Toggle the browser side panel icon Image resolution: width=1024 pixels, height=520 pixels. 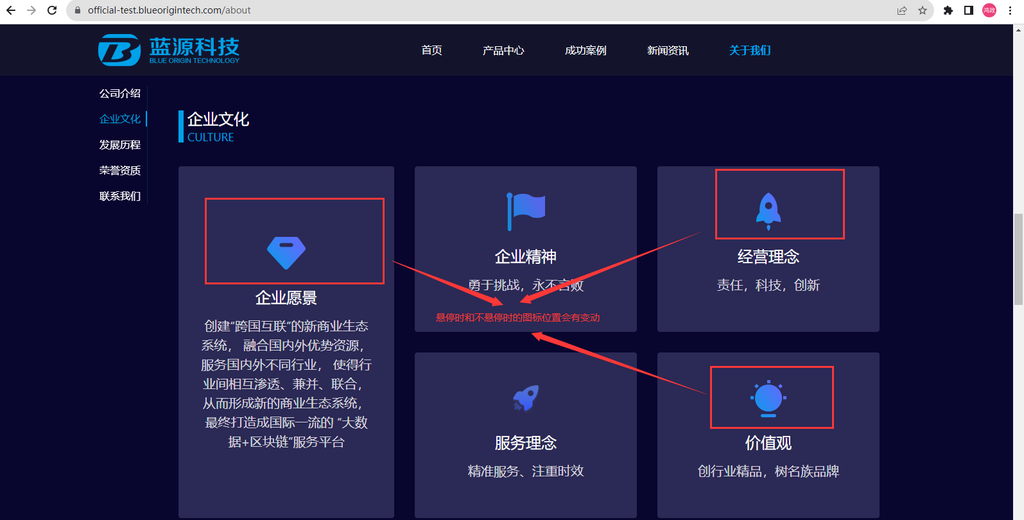[x=968, y=10]
